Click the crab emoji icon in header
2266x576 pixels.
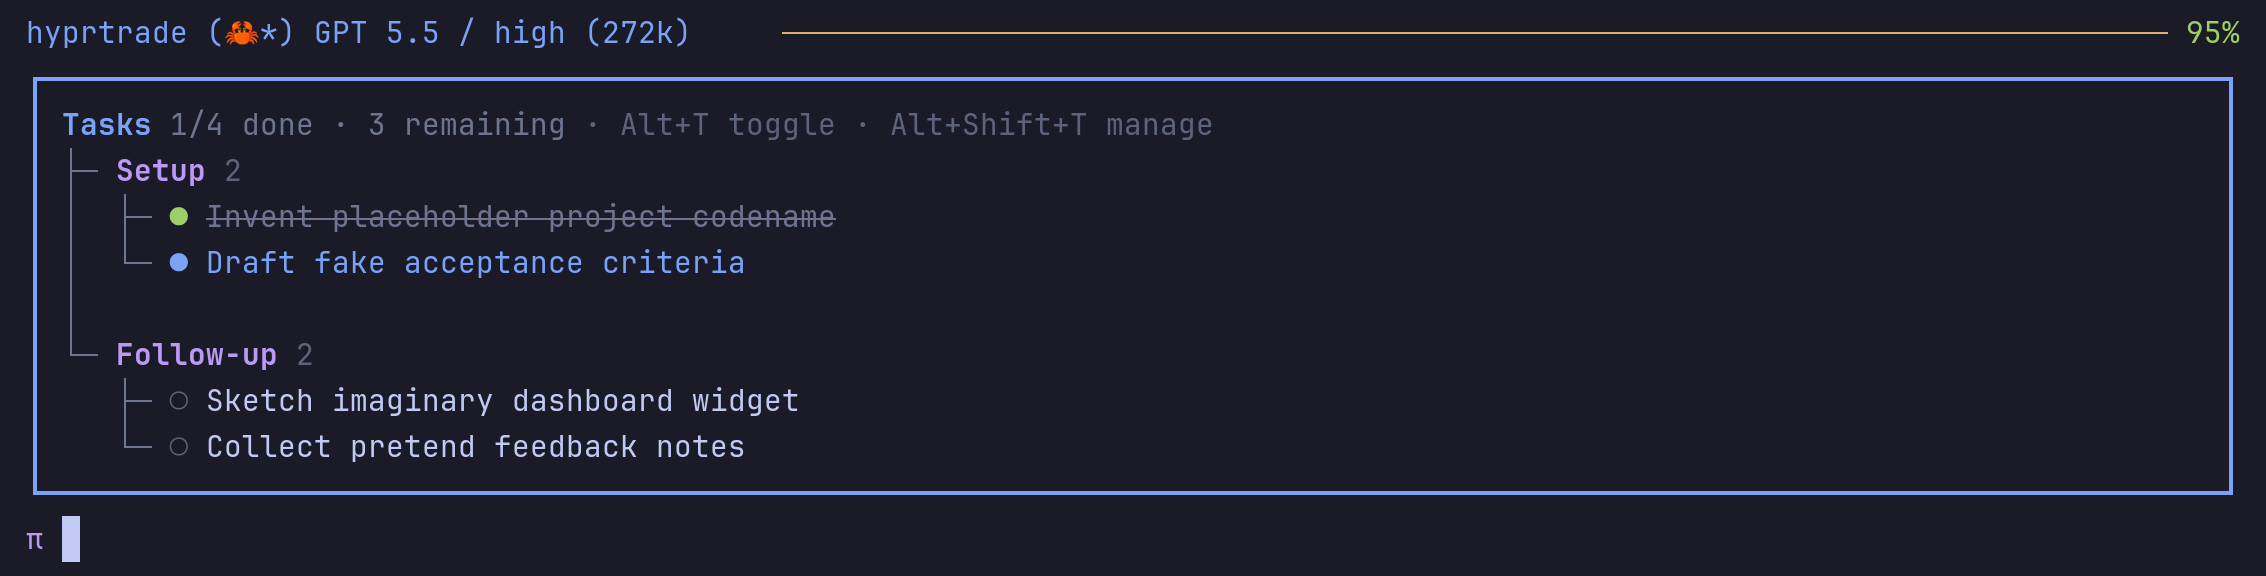click(241, 33)
